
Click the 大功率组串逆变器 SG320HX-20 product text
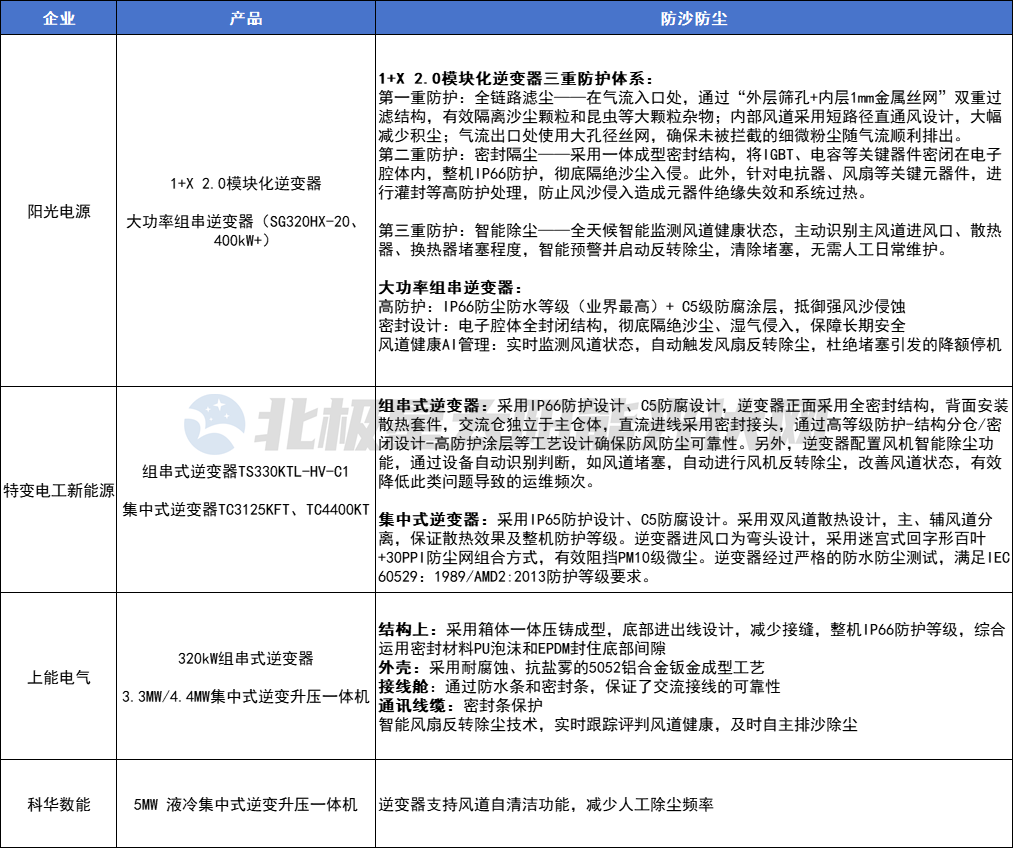coord(242,231)
